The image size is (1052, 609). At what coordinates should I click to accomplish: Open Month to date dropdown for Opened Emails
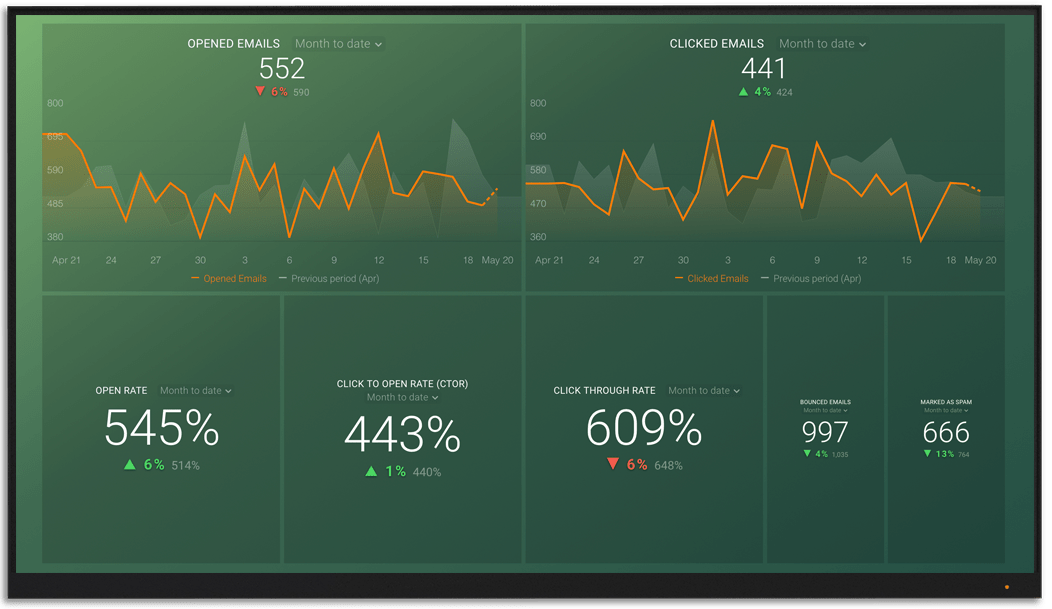pyautogui.click(x=338, y=44)
